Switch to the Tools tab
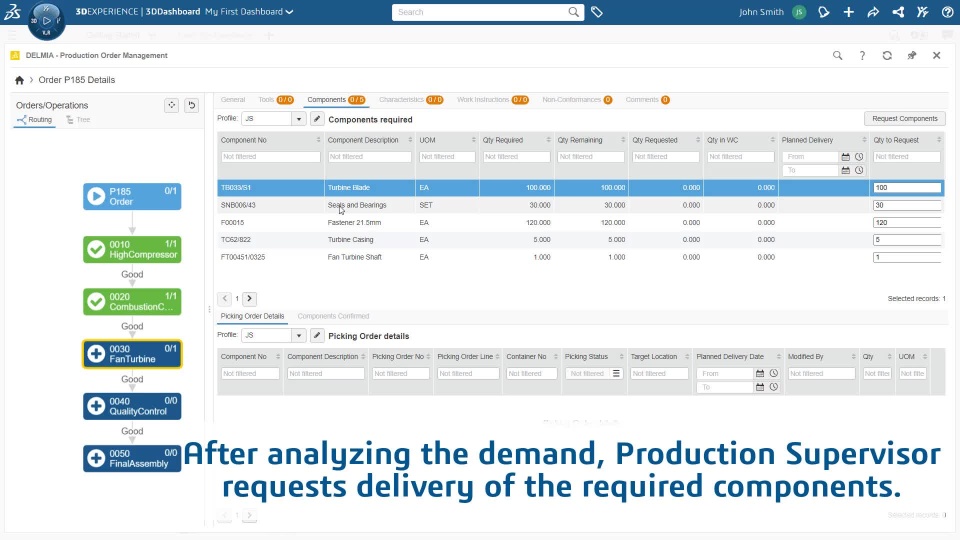The height and width of the screenshot is (540, 960). 276,100
